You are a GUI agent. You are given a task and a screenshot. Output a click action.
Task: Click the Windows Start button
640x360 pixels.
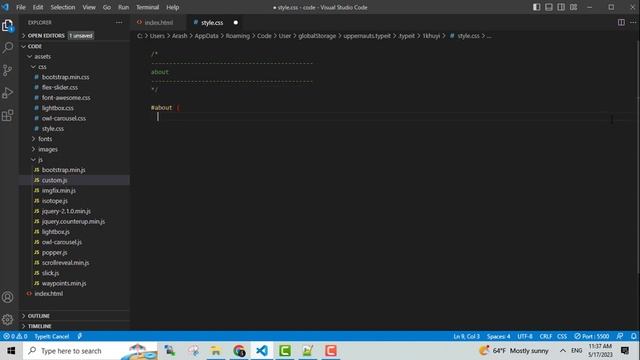[x=11, y=351]
